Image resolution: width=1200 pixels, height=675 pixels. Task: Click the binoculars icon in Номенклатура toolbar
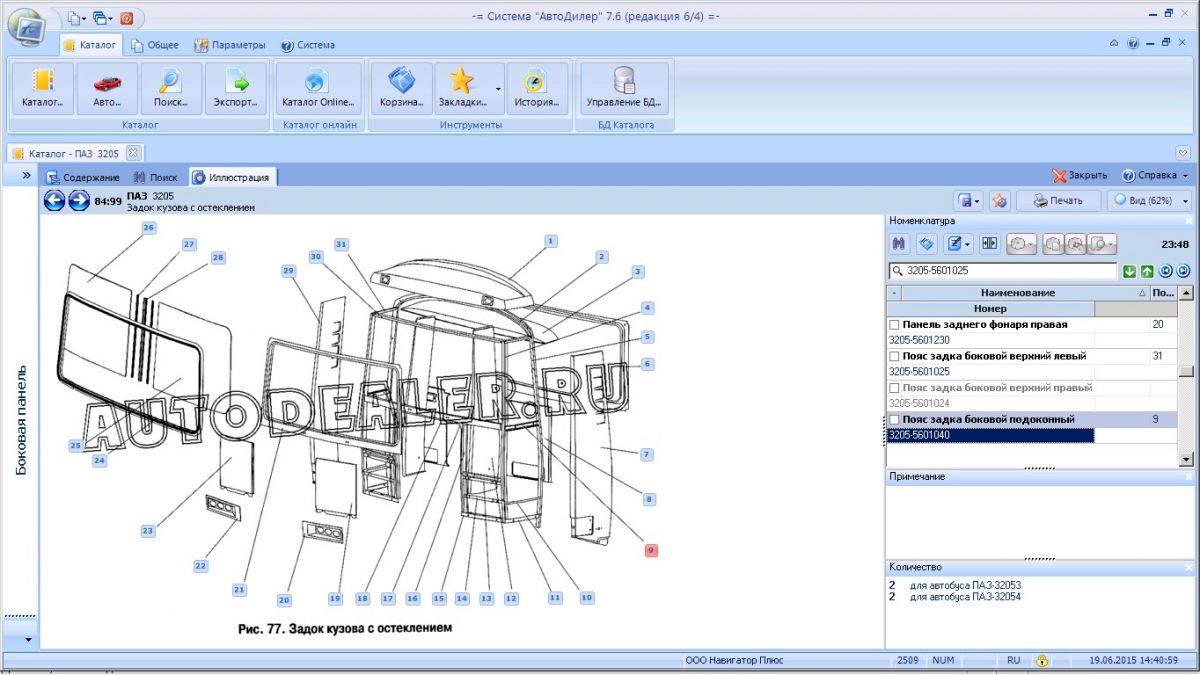899,243
